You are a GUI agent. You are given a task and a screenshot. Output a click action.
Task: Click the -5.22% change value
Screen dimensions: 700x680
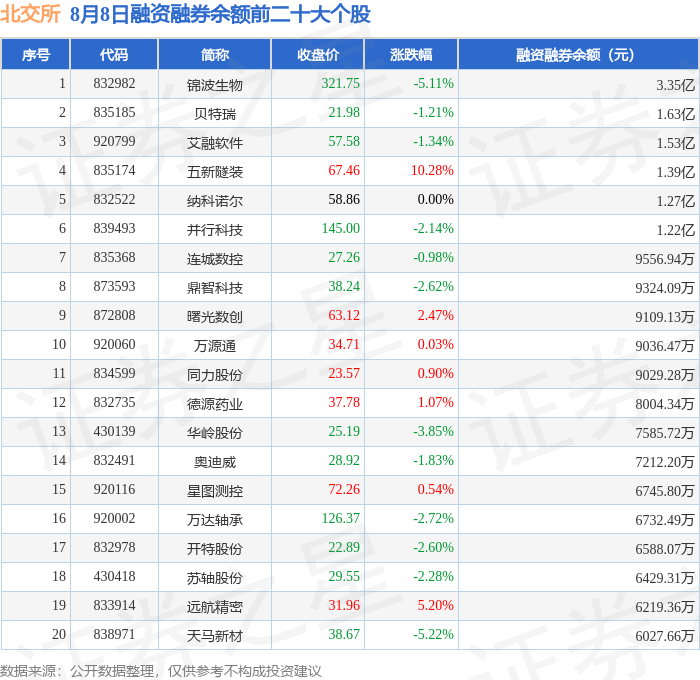pyautogui.click(x=433, y=635)
